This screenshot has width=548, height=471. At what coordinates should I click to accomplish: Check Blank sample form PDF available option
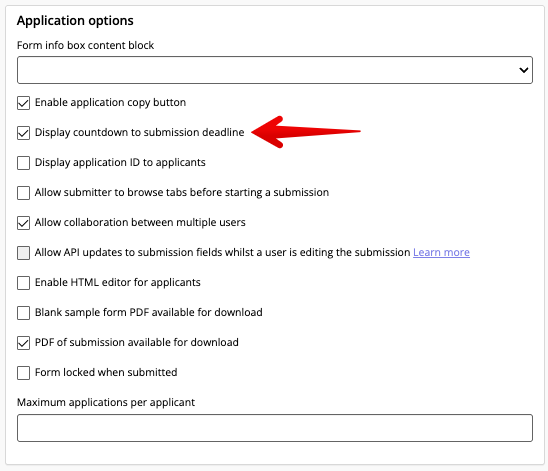click(x=23, y=313)
